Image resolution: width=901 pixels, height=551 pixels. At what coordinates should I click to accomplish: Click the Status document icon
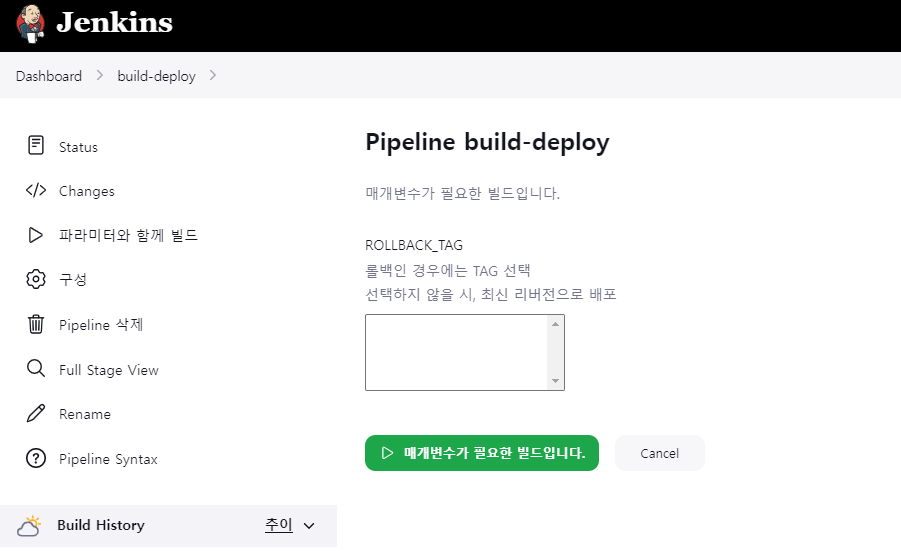point(36,145)
